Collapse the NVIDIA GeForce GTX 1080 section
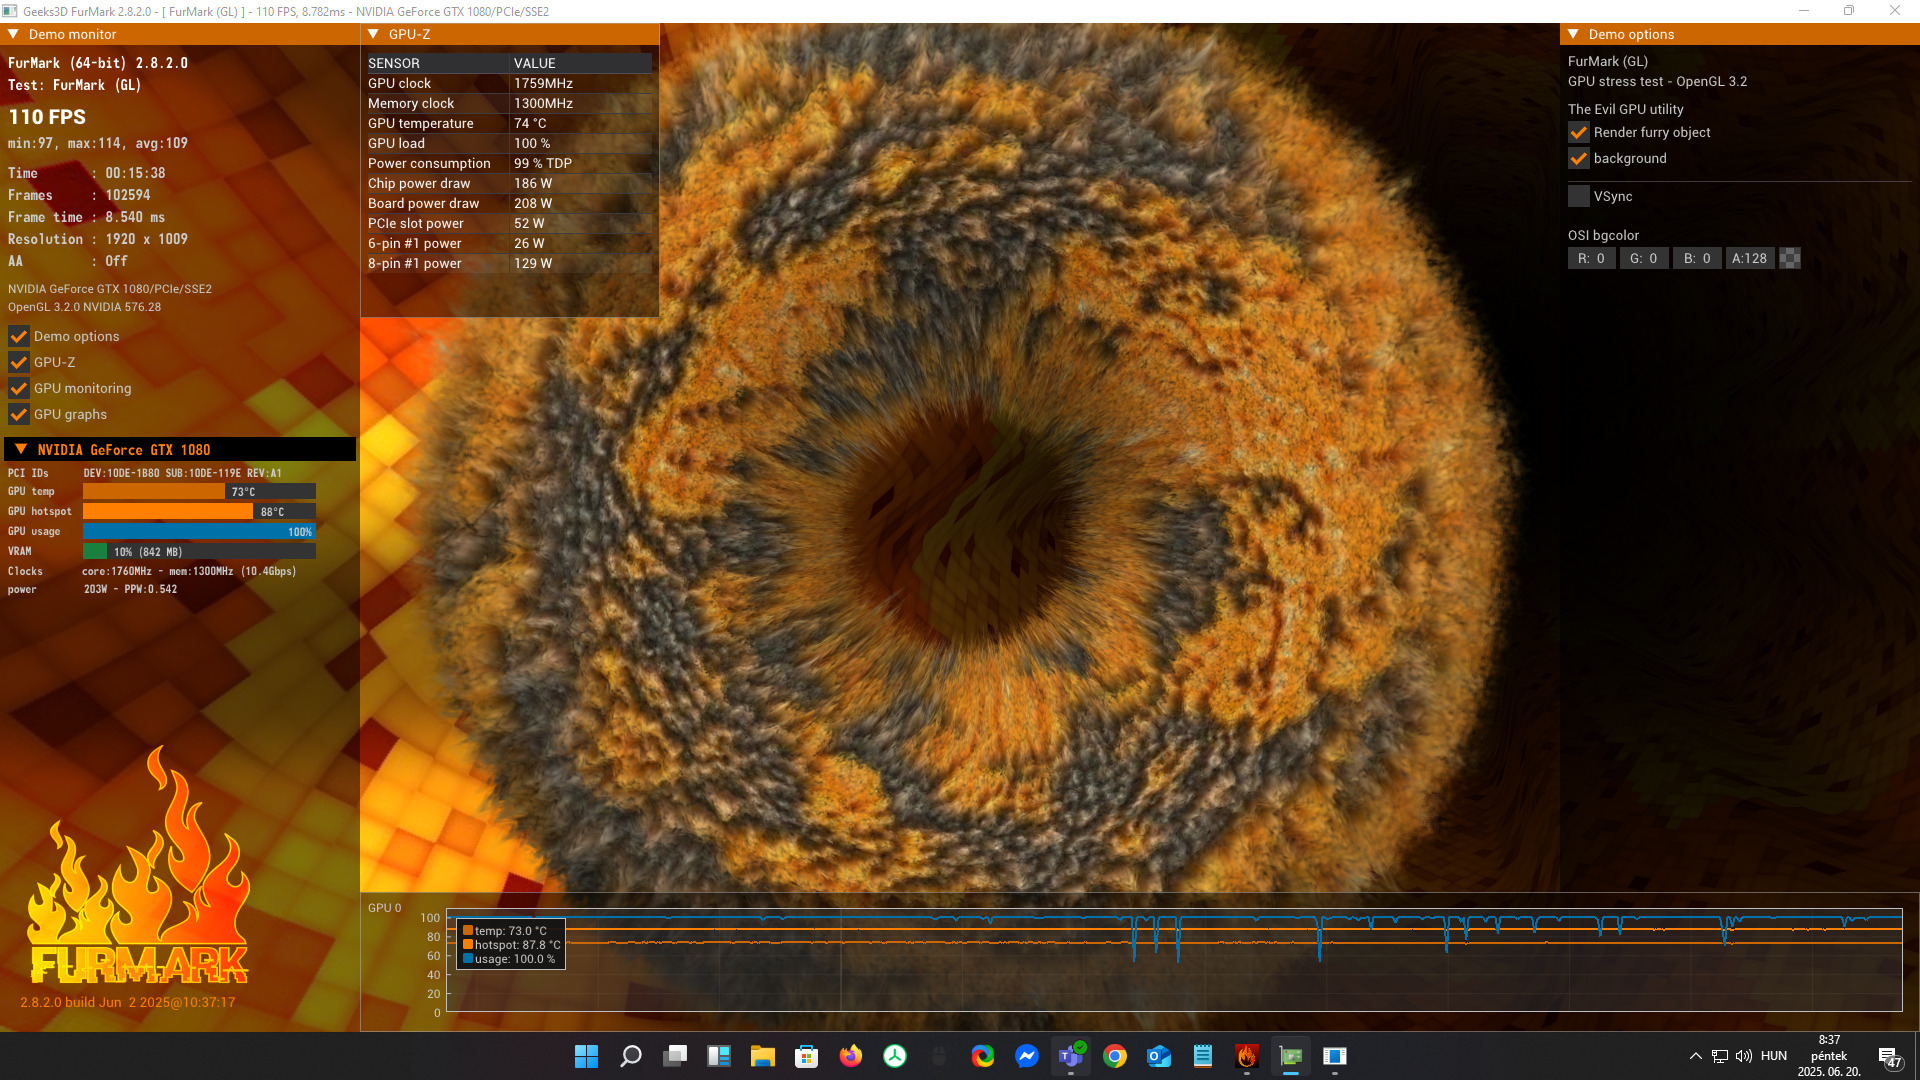Screen dimensions: 1920x1080 [21, 449]
